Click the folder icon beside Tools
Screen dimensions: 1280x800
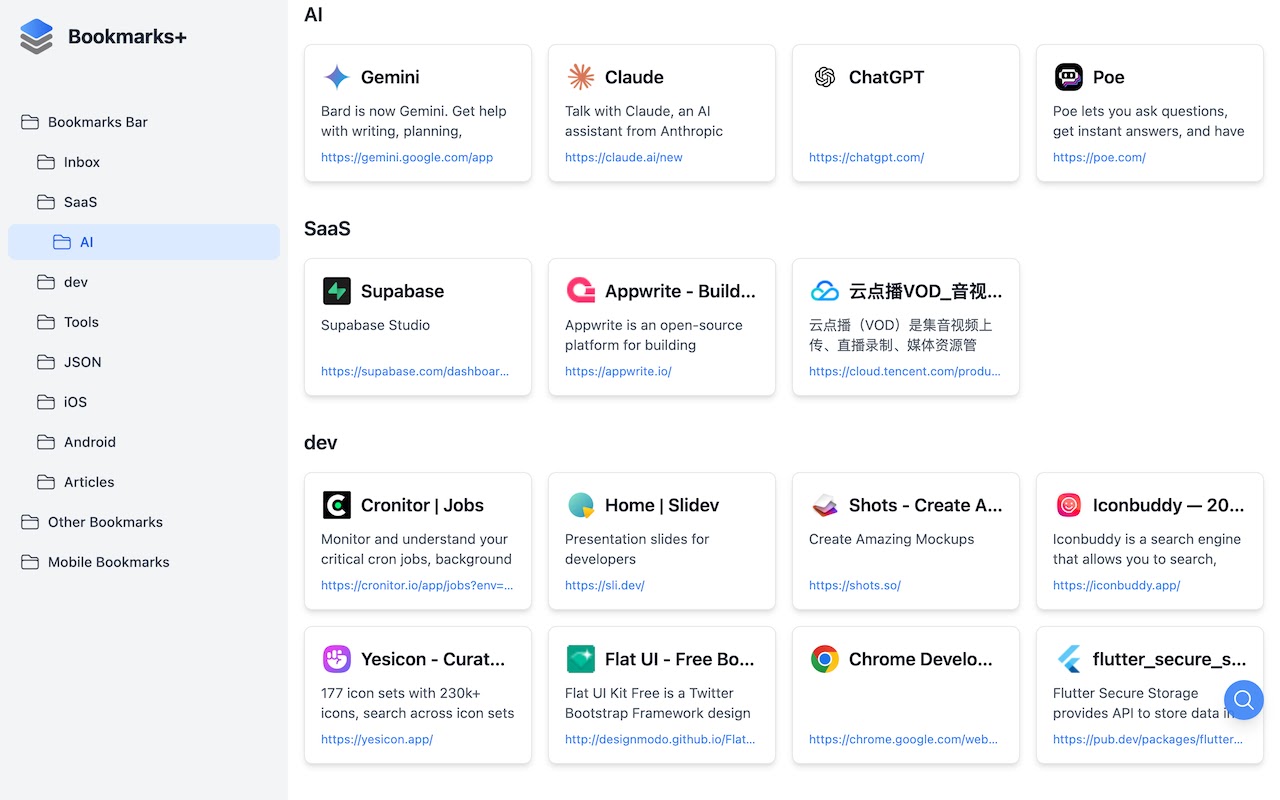[46, 322]
